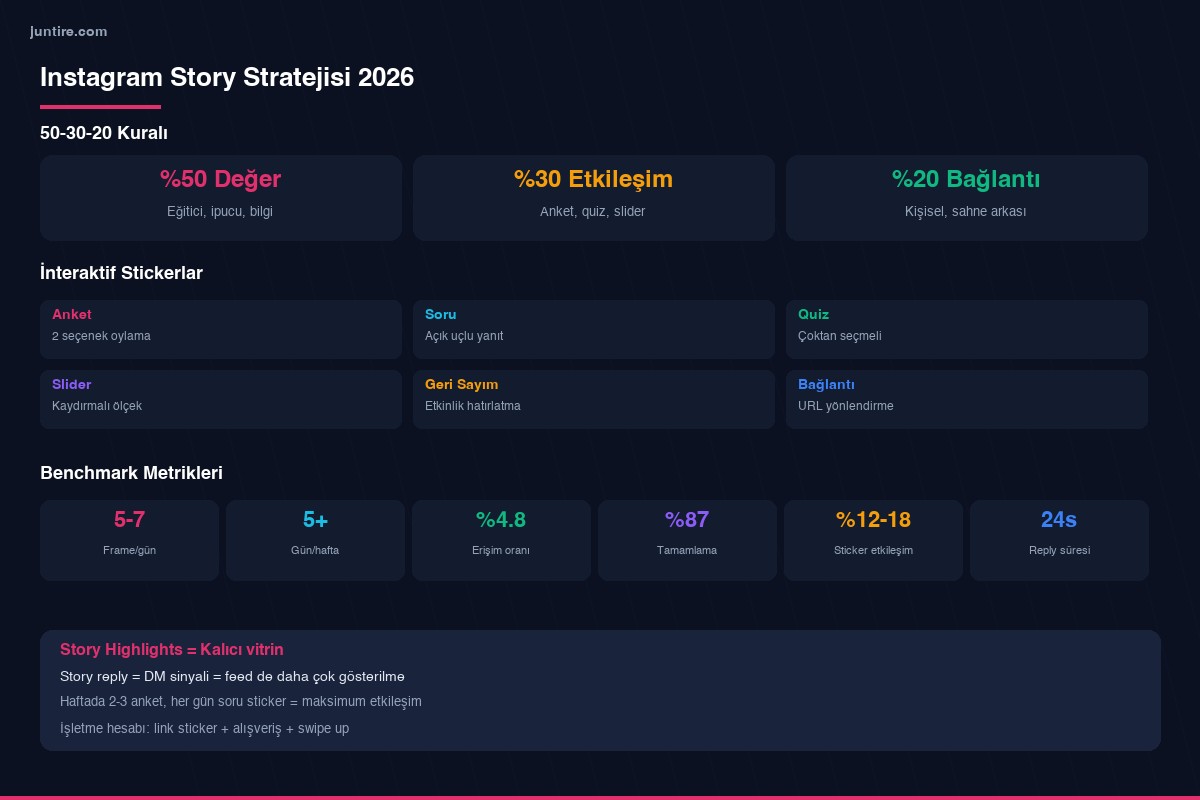Click the Story reply = DM sinyali line
This screenshot has height=800, width=1200.
(x=232, y=677)
